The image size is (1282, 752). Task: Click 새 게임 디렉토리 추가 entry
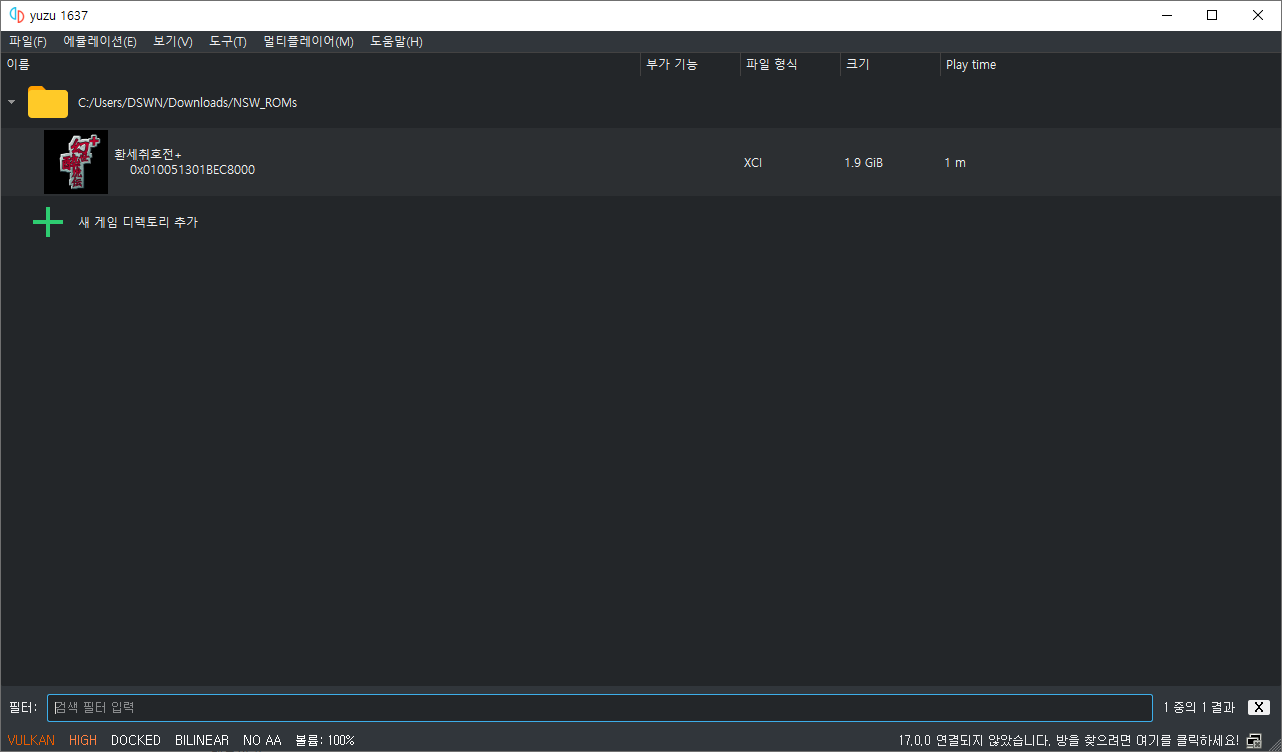(138, 222)
